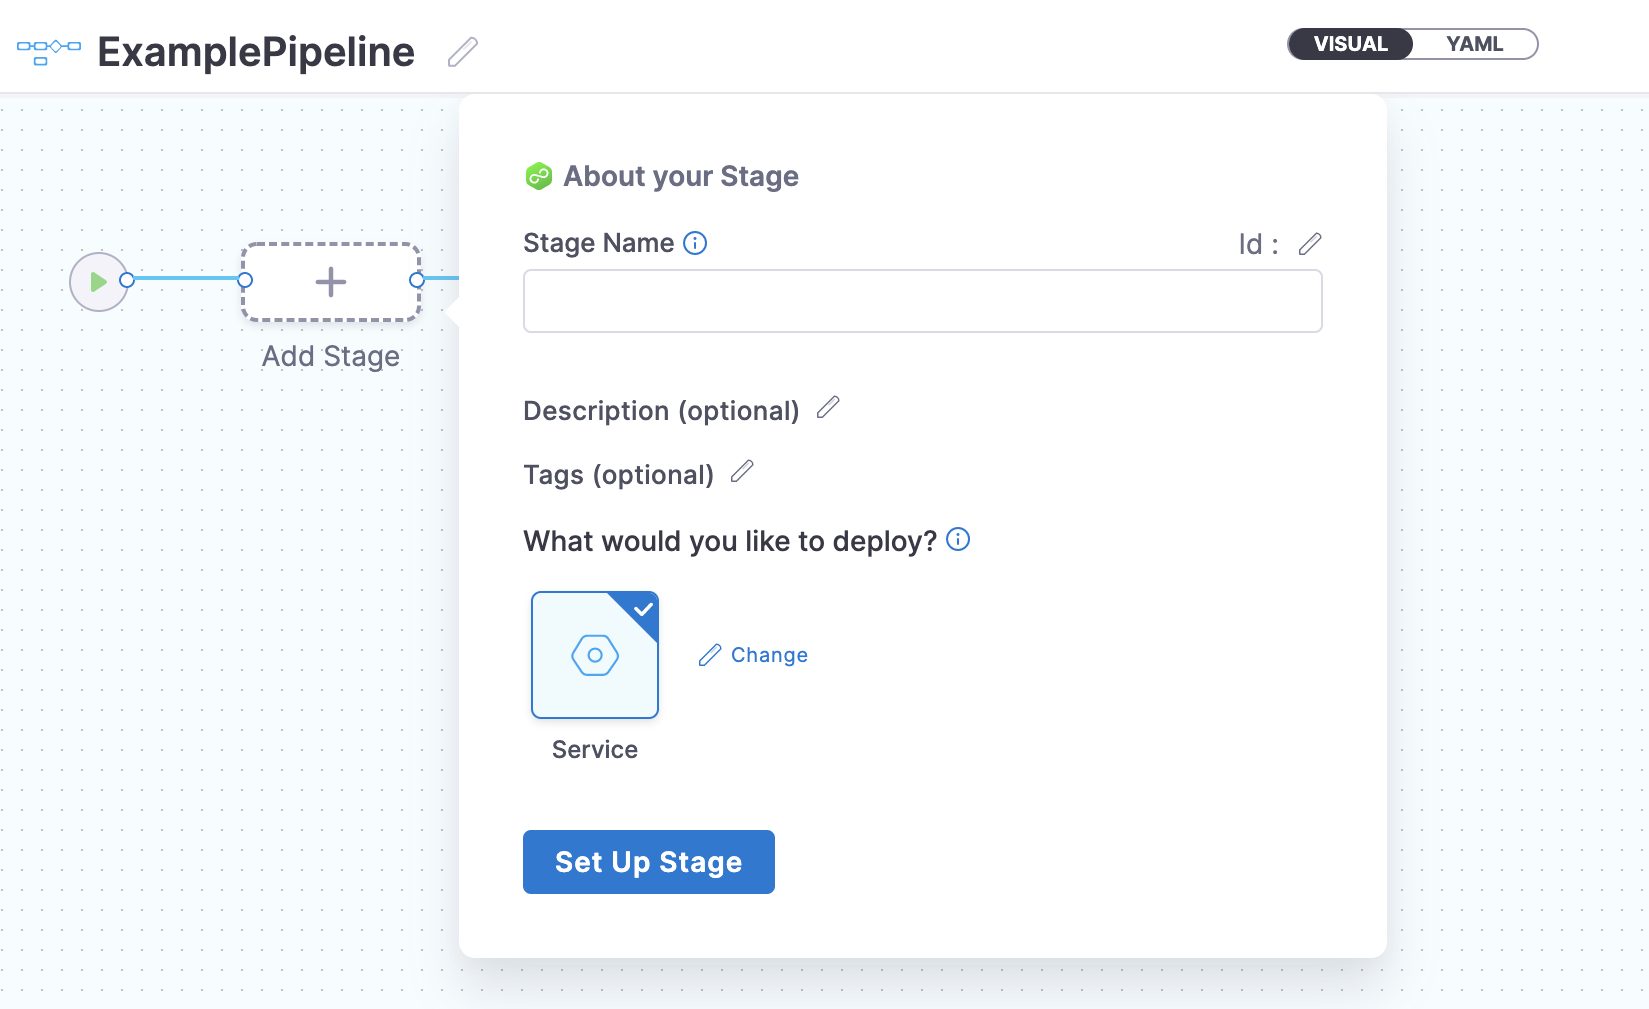Open info icon for deploy question

pos(958,540)
